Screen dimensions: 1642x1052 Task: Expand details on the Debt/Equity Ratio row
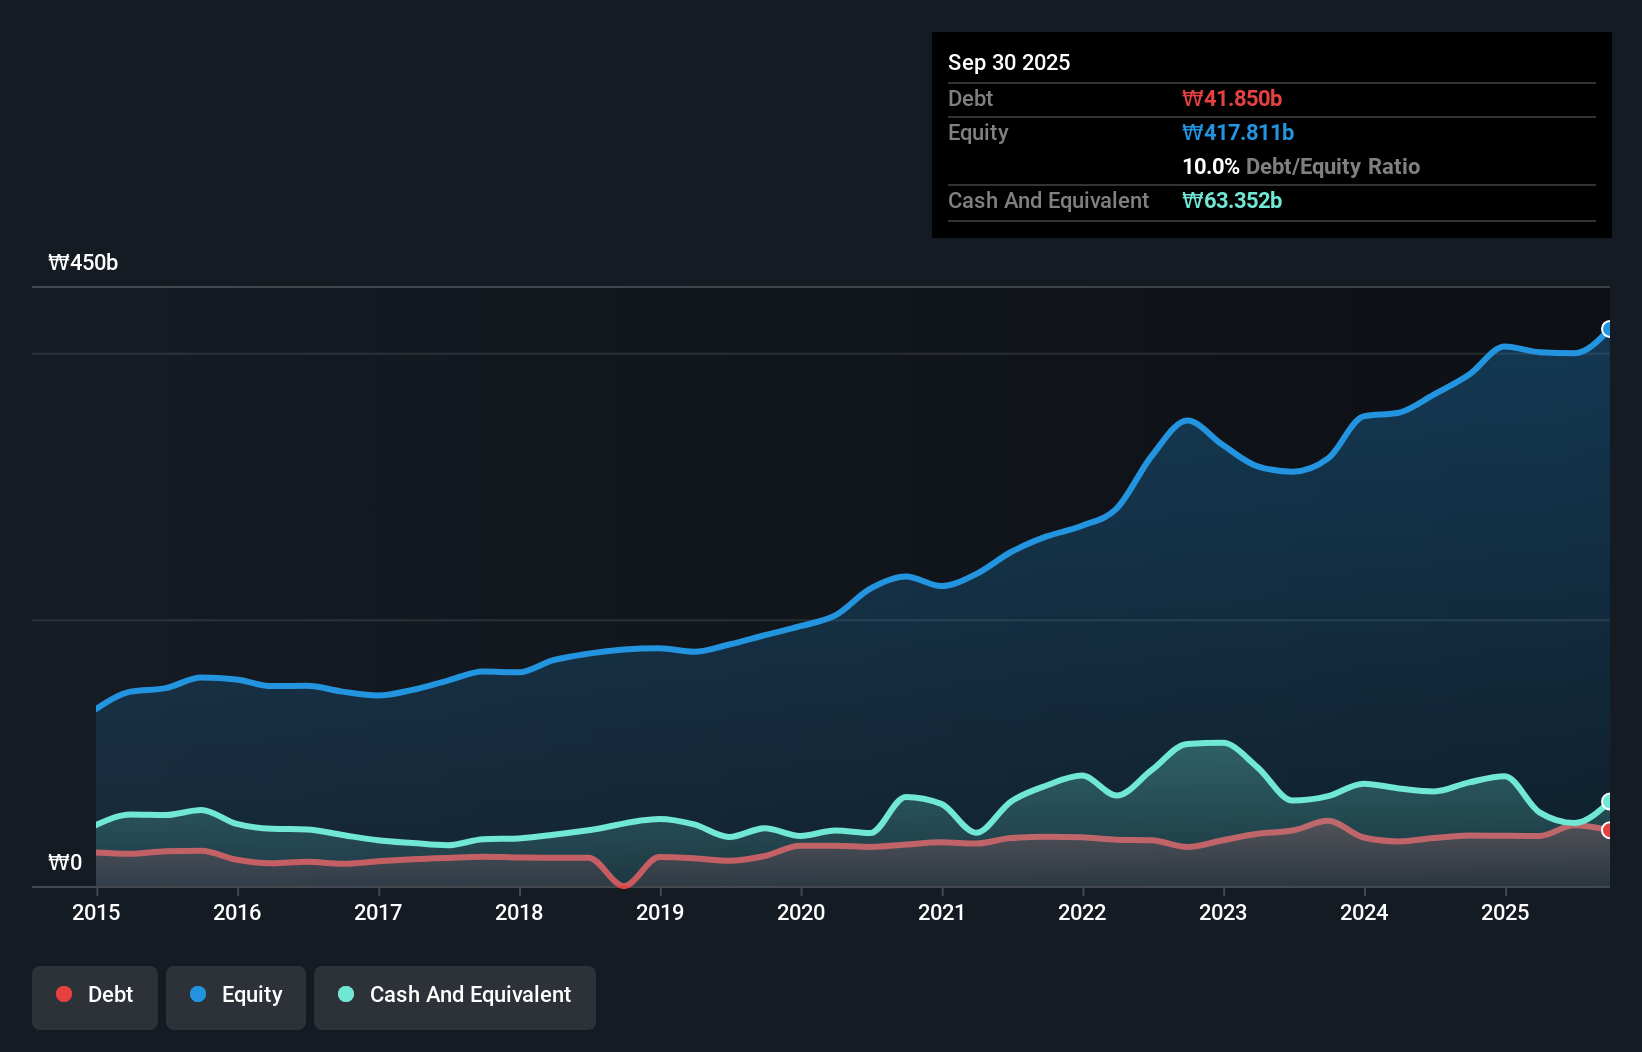1302,166
